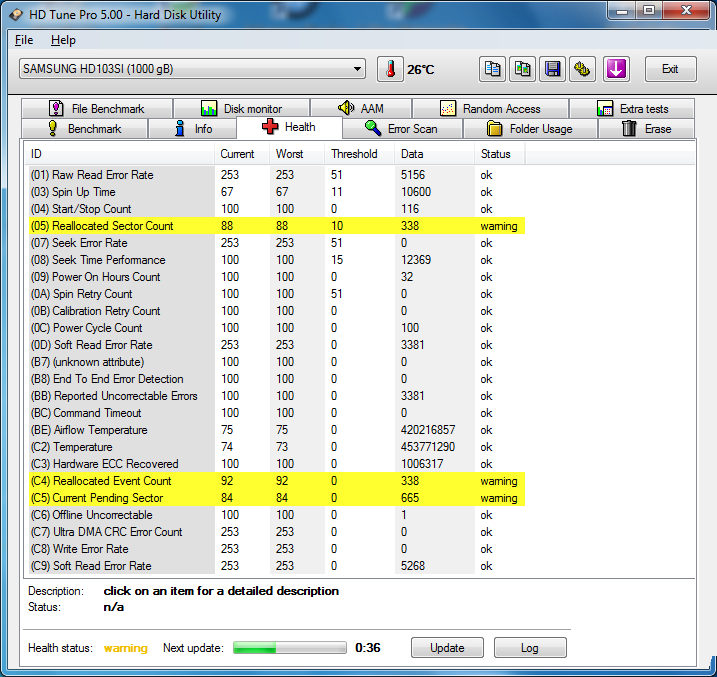Select the Command Timeout row
Viewport: 717px width, 677px height.
coord(277,413)
